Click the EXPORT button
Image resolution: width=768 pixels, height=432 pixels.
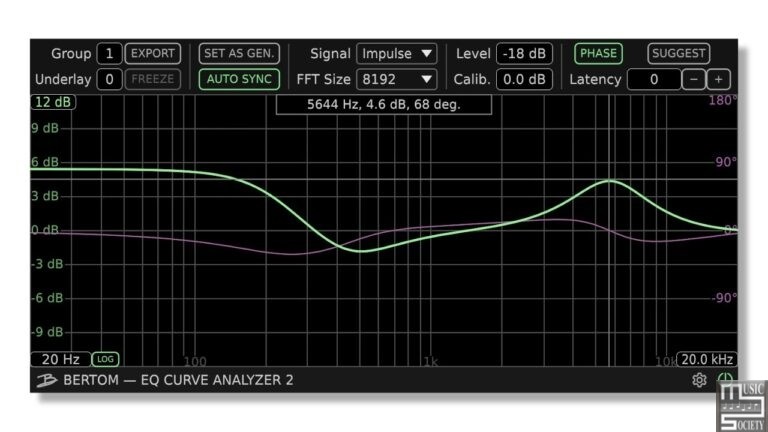pos(152,53)
